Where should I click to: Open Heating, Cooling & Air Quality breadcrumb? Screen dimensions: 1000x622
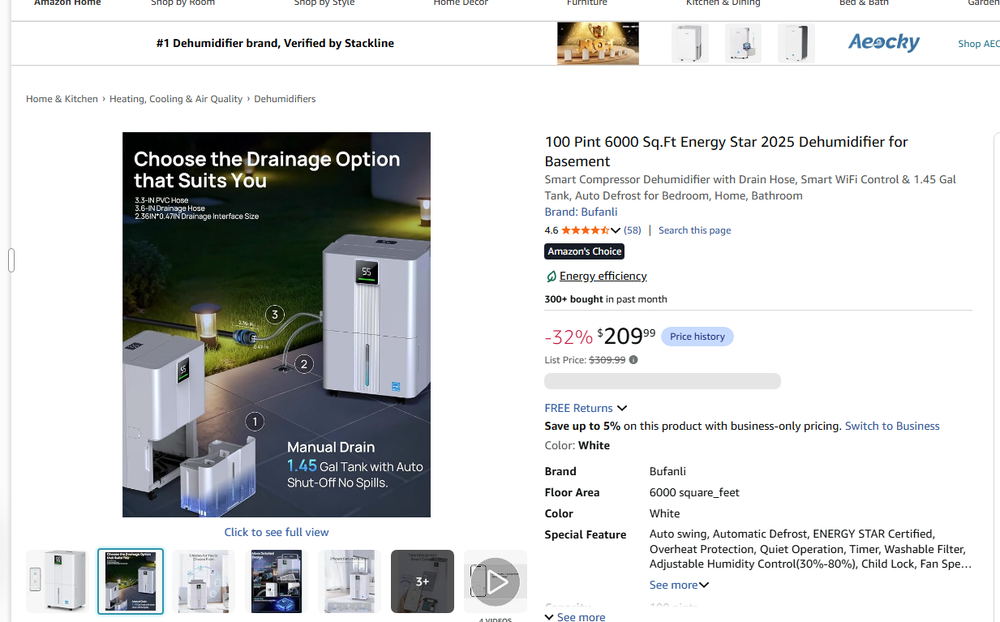coord(175,99)
